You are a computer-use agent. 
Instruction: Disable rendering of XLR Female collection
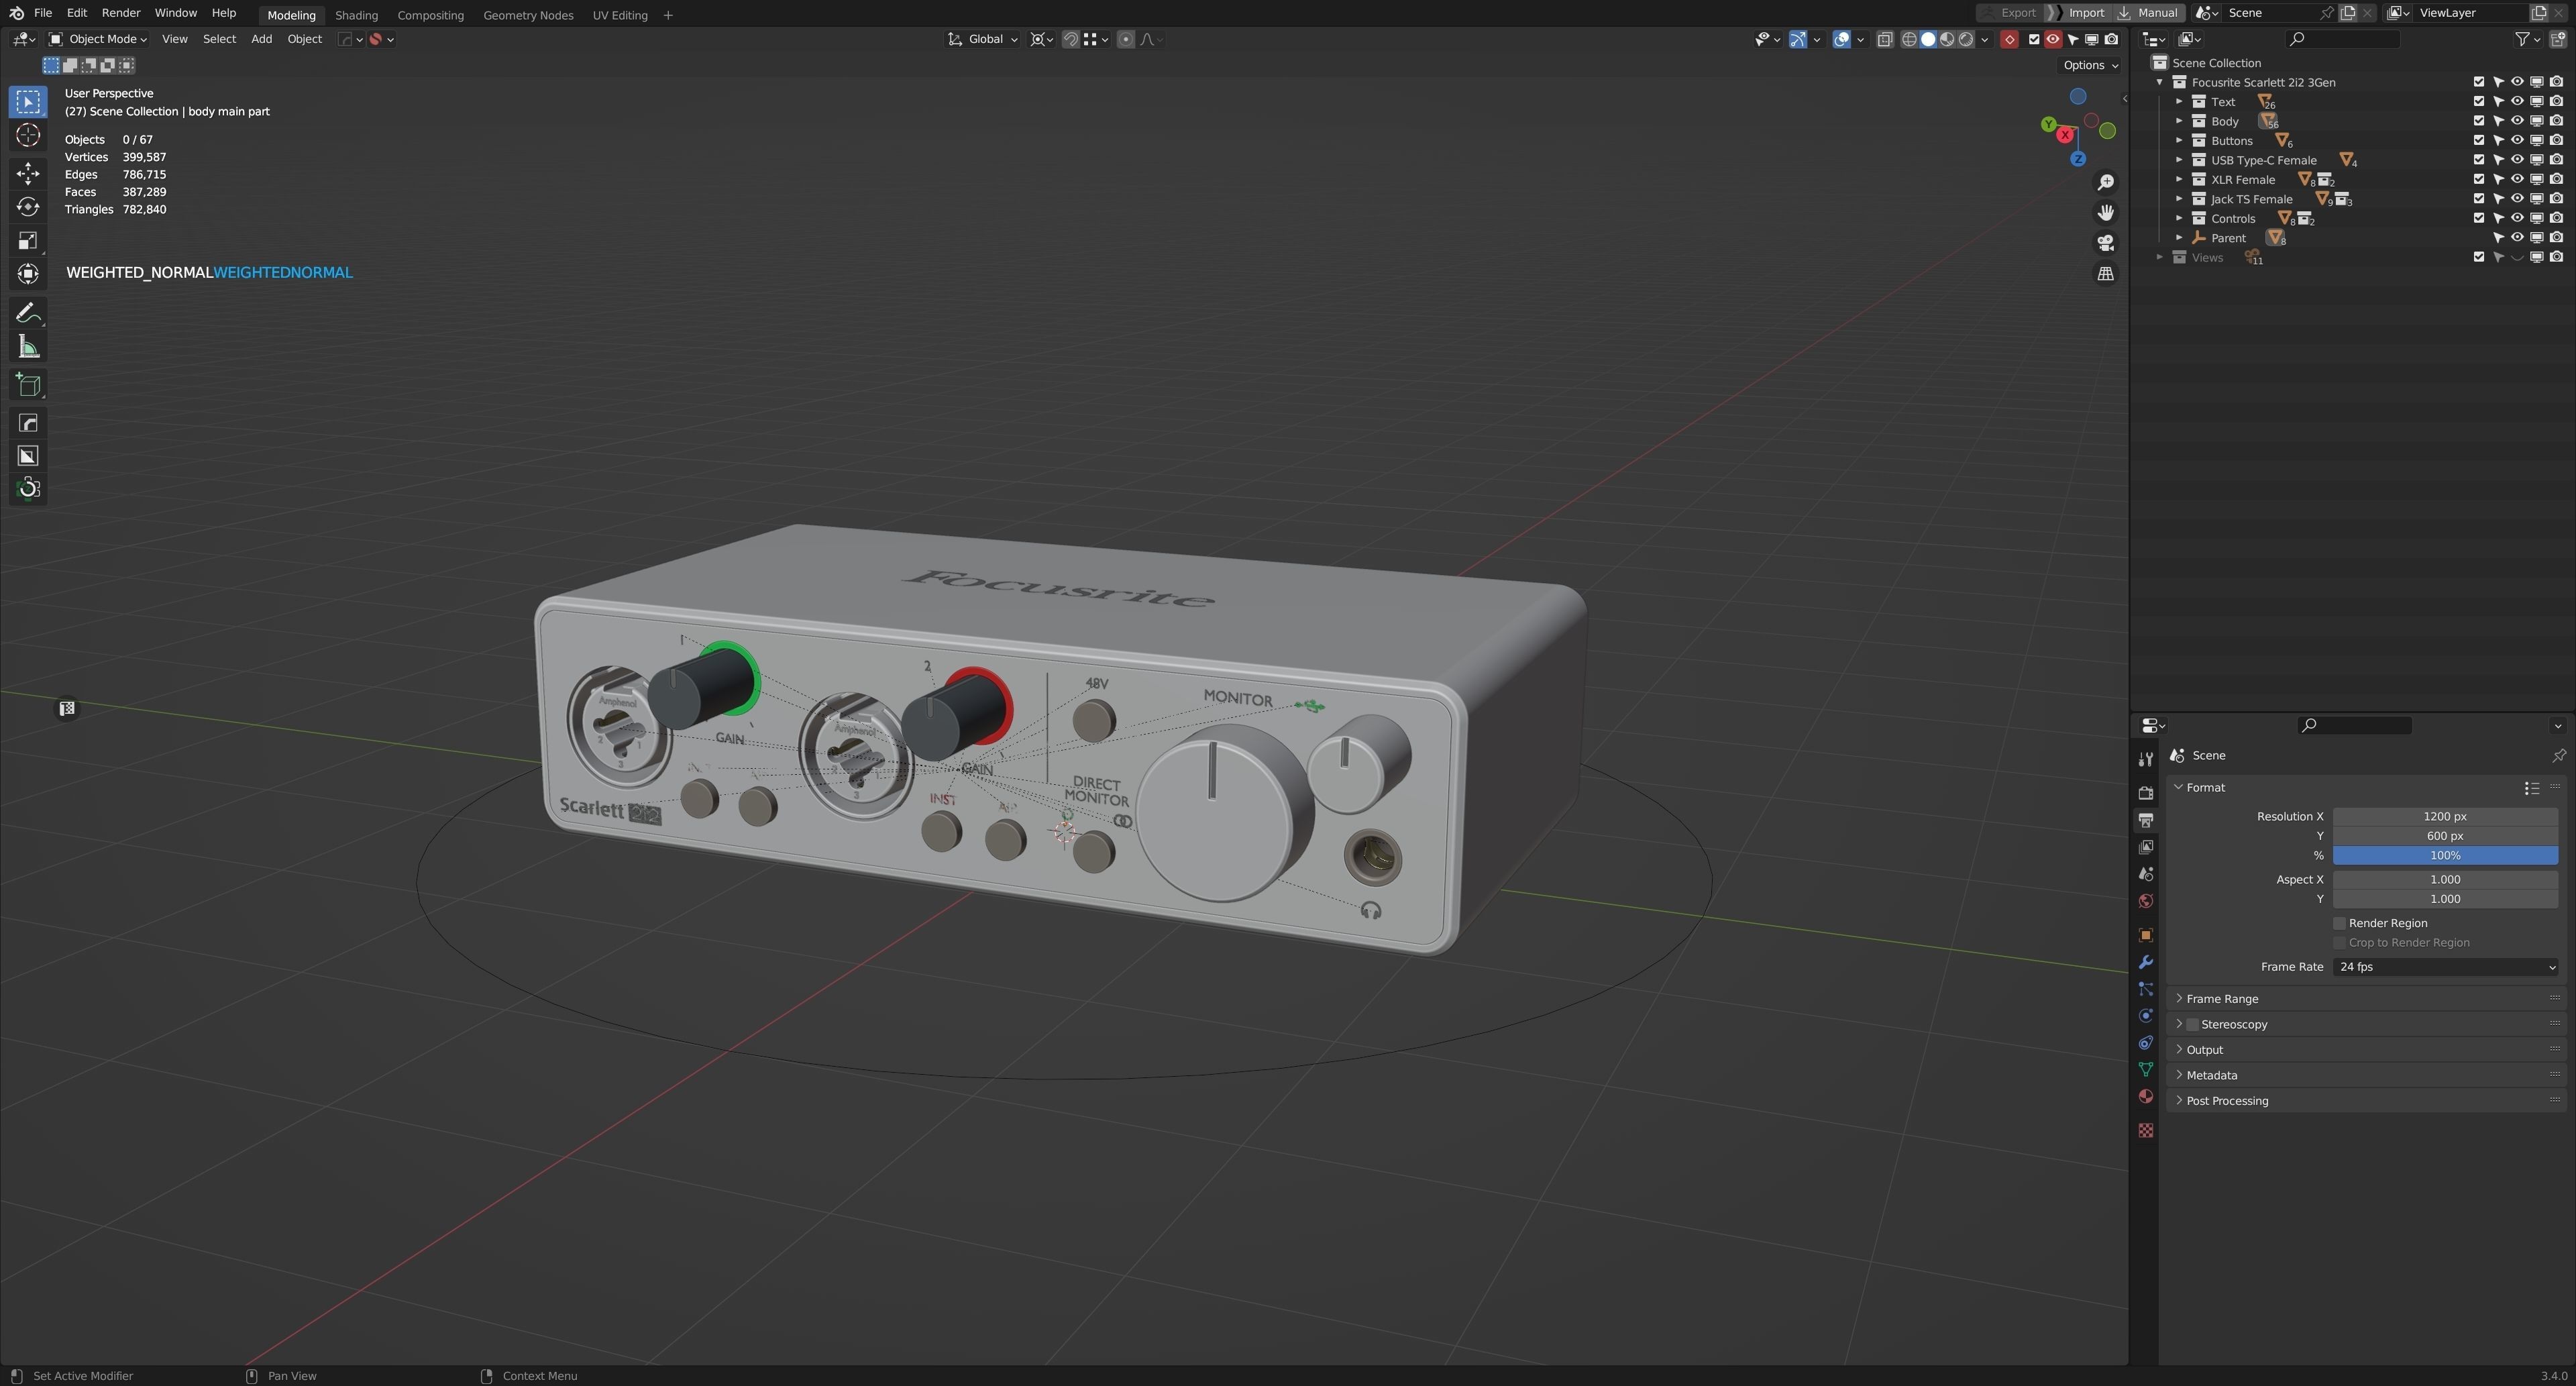[x=2556, y=180]
